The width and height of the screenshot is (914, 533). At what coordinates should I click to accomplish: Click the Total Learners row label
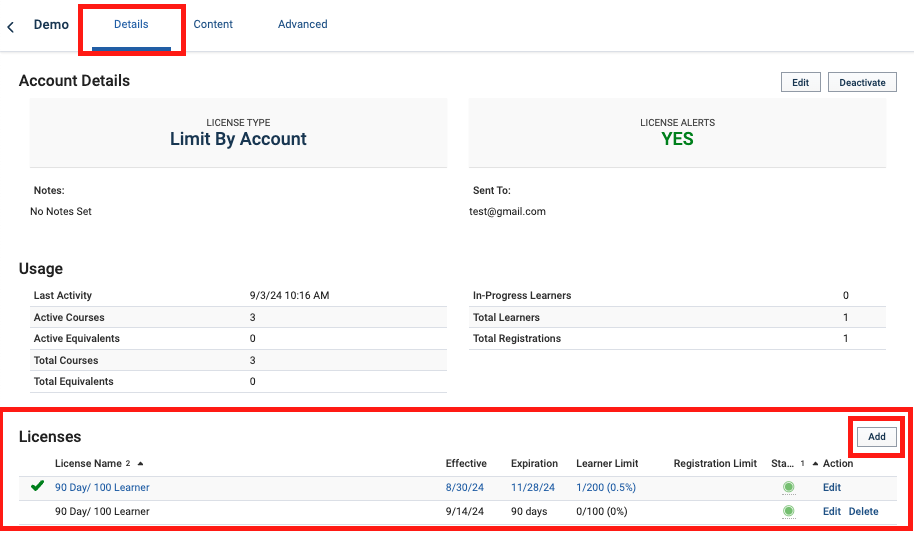pos(506,317)
